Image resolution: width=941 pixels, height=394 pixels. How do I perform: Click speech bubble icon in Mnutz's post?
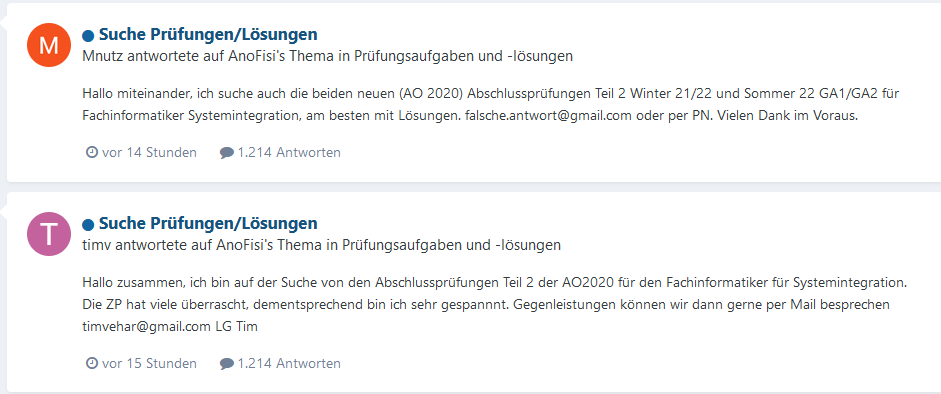[226, 153]
